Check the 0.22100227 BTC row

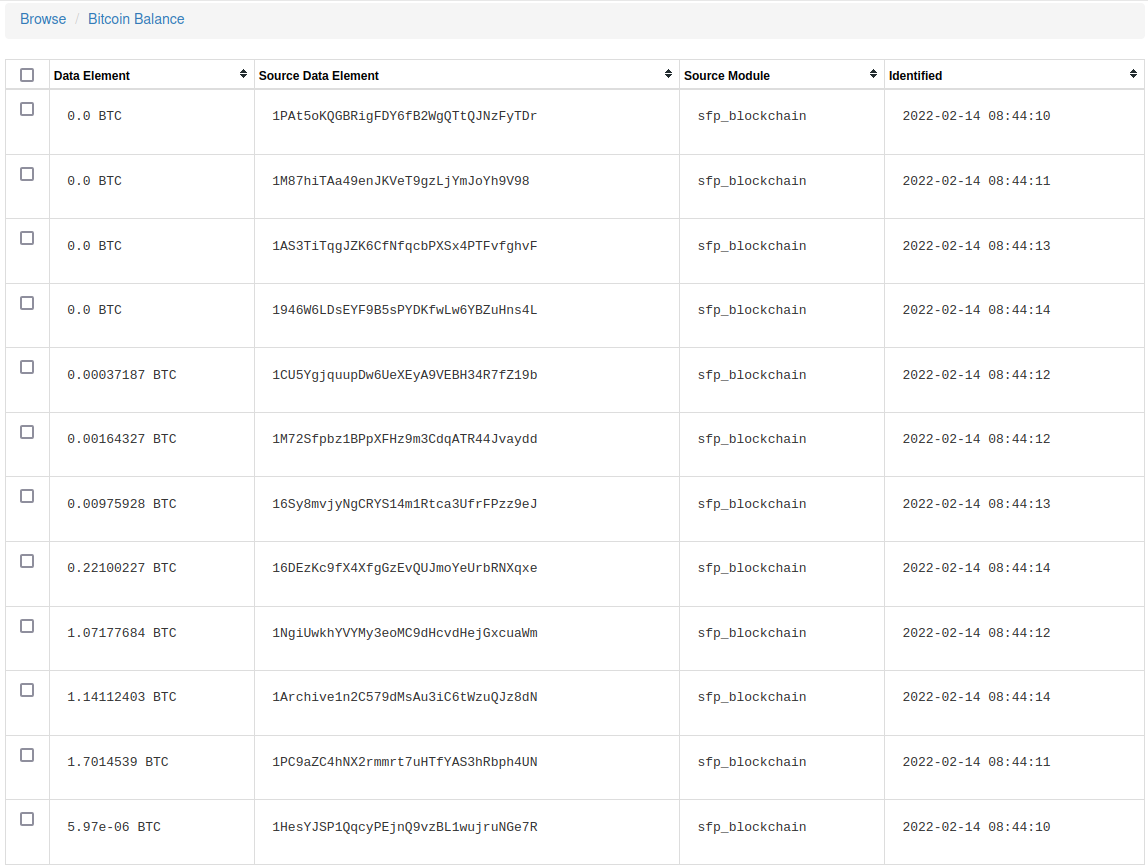[27, 561]
